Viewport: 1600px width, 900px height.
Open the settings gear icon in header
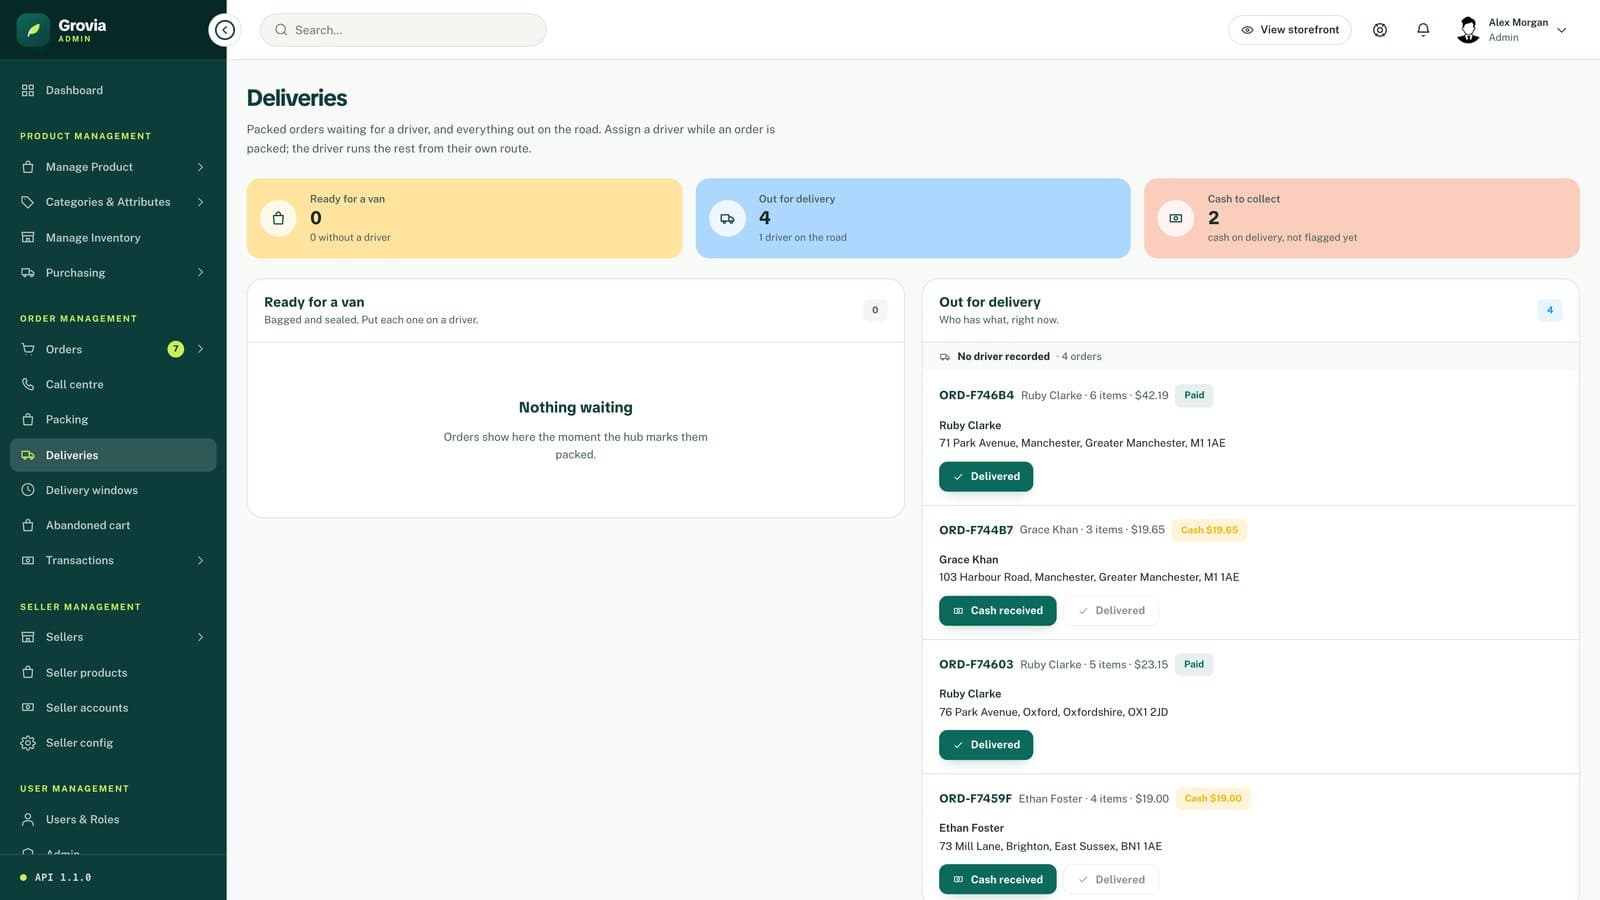click(x=1380, y=30)
